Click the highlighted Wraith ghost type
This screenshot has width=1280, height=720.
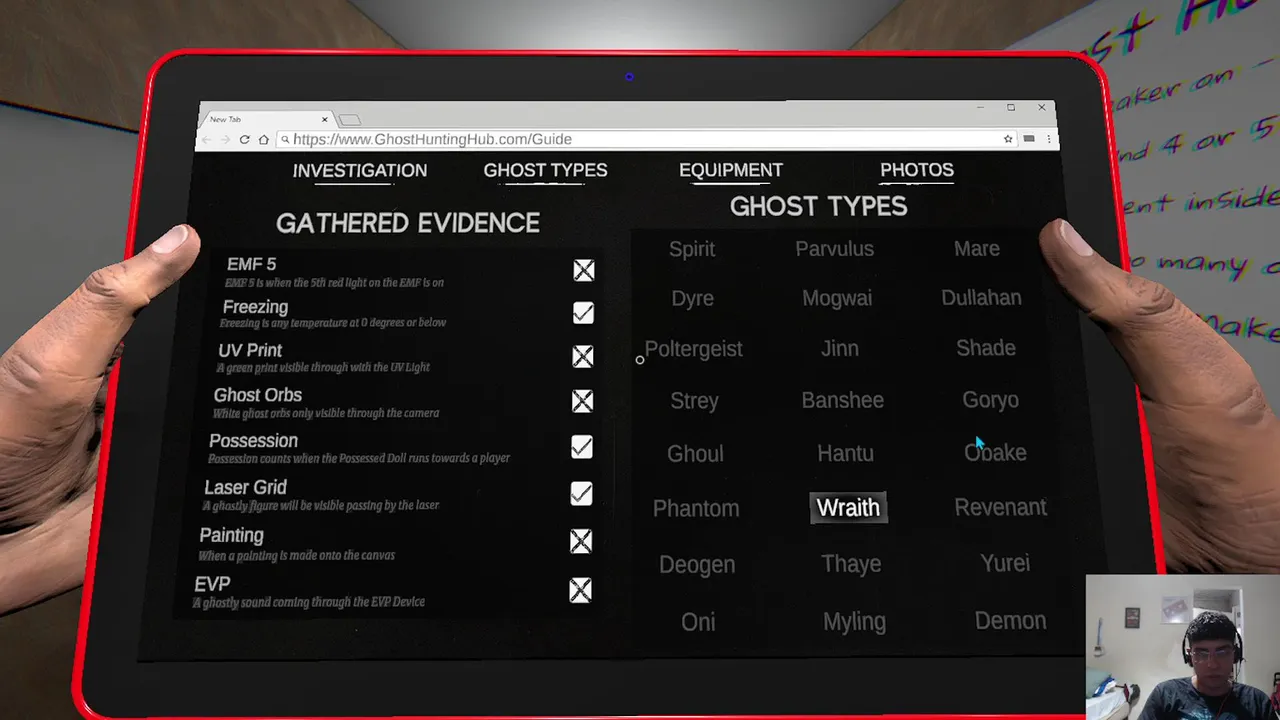pos(848,507)
